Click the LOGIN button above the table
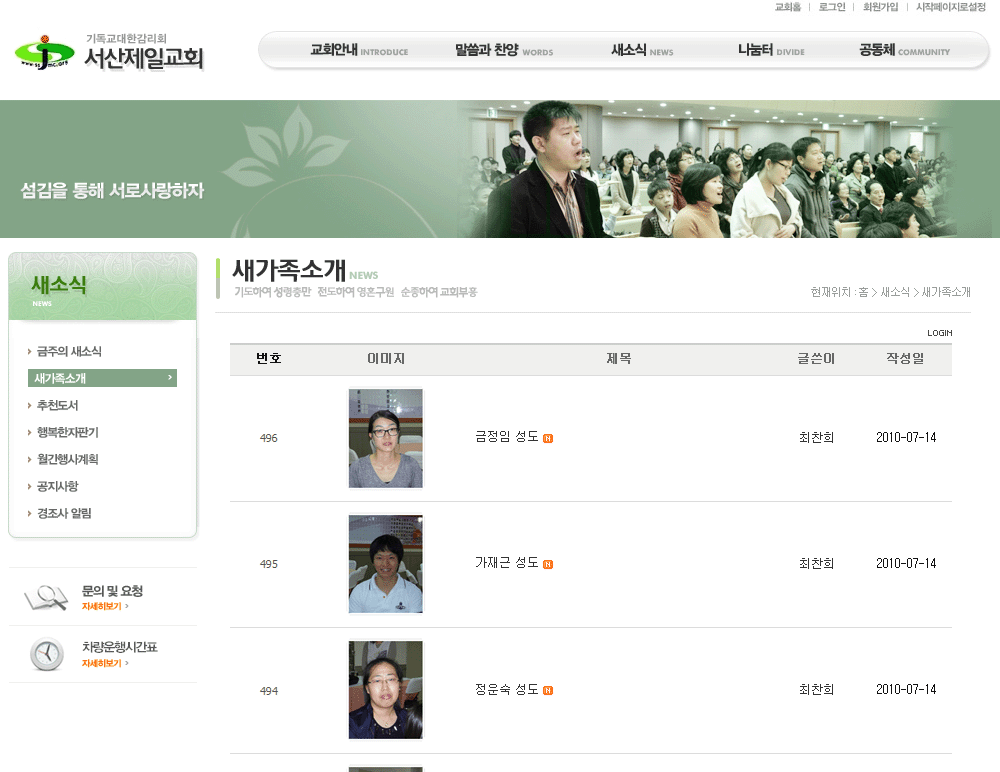 [x=939, y=333]
